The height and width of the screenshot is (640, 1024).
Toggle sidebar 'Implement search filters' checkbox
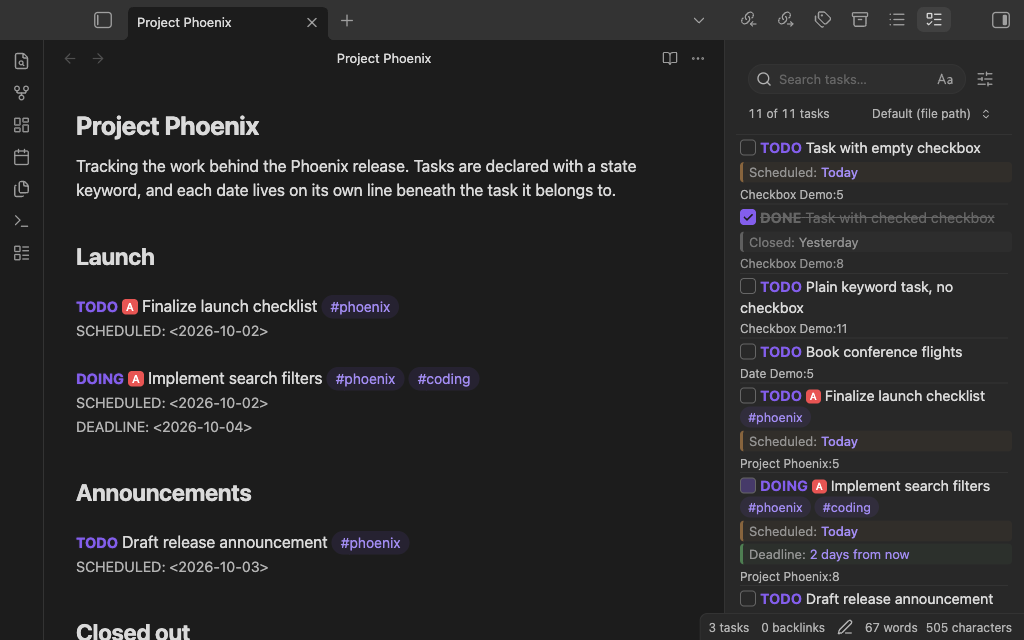tap(748, 485)
